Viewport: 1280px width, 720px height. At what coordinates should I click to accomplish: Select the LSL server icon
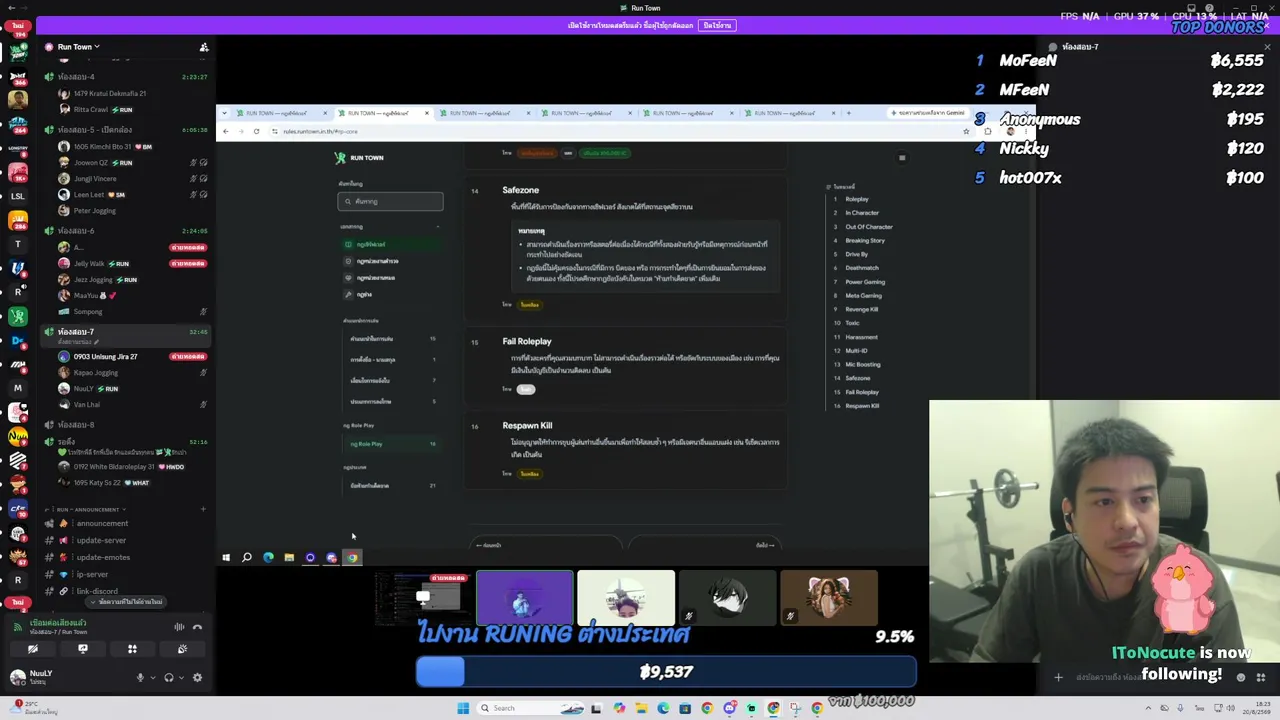pos(17,196)
